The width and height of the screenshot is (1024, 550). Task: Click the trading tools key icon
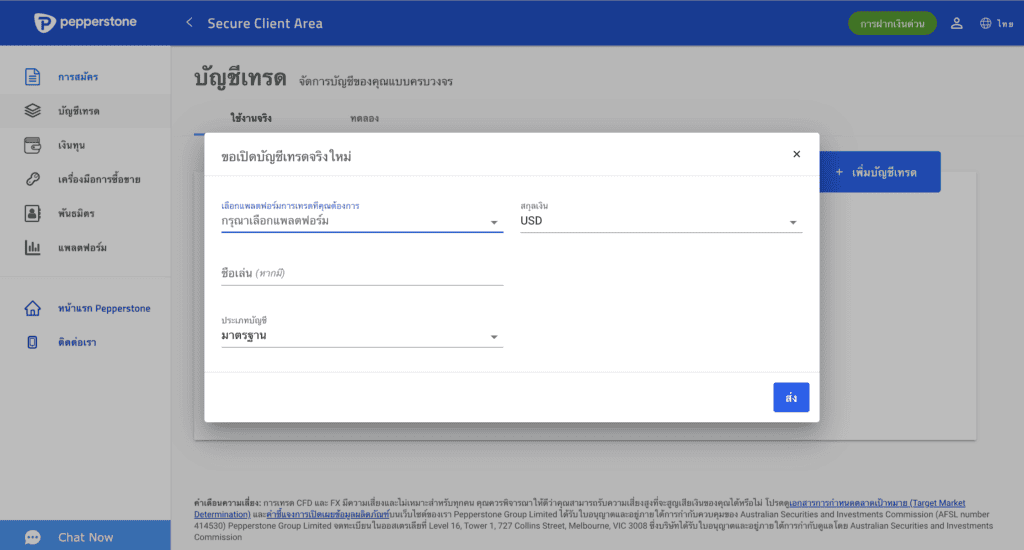(x=33, y=179)
